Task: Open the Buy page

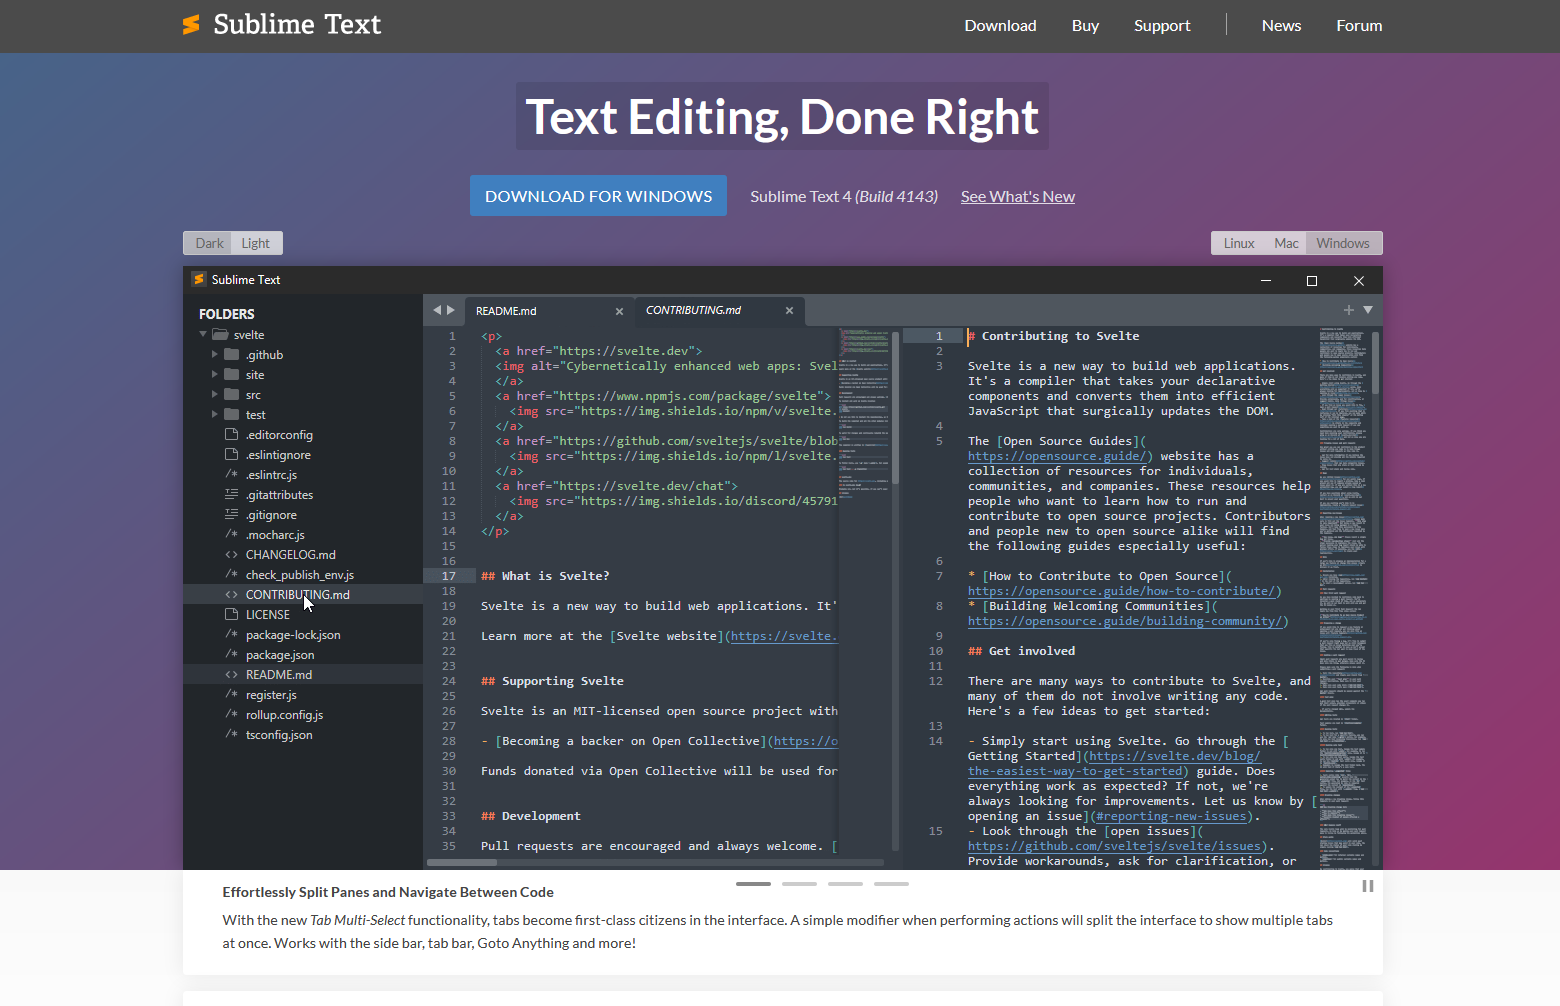Action: pyautogui.click(x=1085, y=26)
